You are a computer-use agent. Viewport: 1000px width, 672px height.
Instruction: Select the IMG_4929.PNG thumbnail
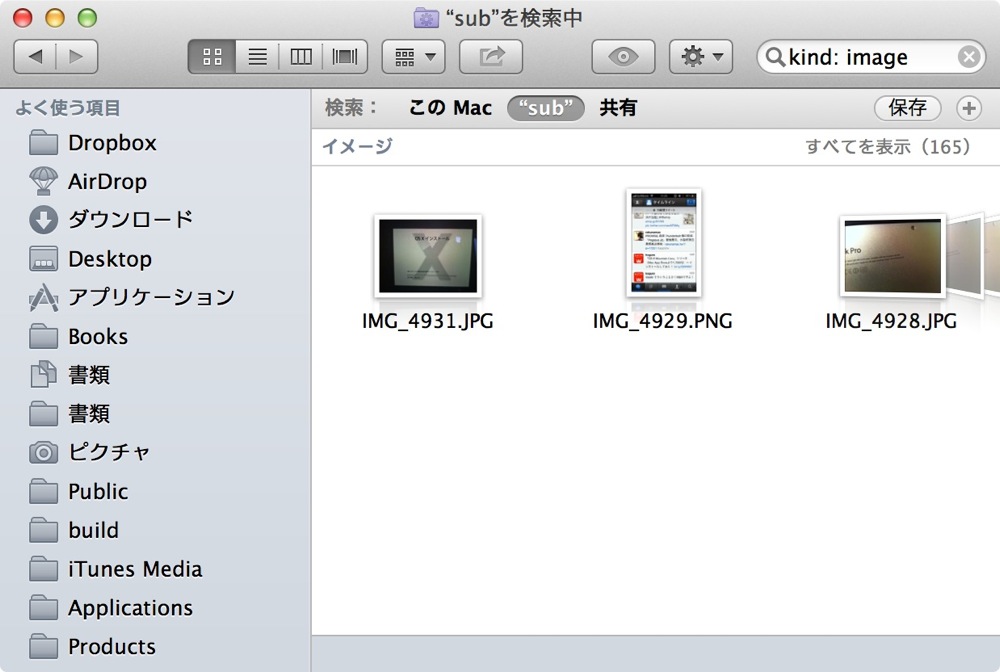(x=663, y=243)
